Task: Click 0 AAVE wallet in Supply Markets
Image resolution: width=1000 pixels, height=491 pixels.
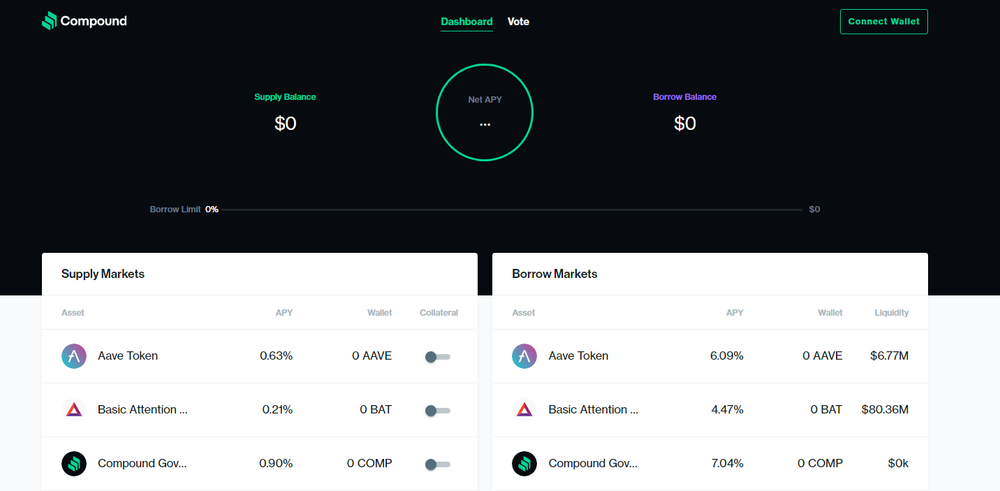Action: [x=372, y=356]
